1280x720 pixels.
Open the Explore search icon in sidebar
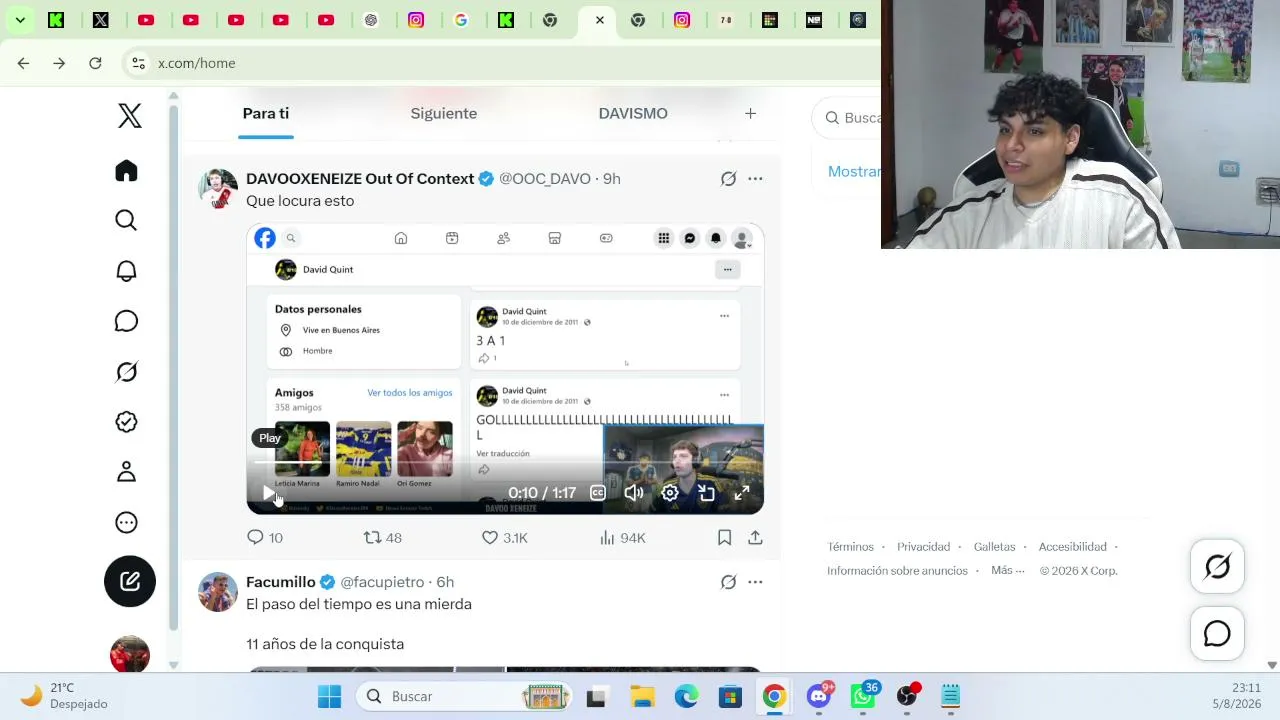point(126,220)
